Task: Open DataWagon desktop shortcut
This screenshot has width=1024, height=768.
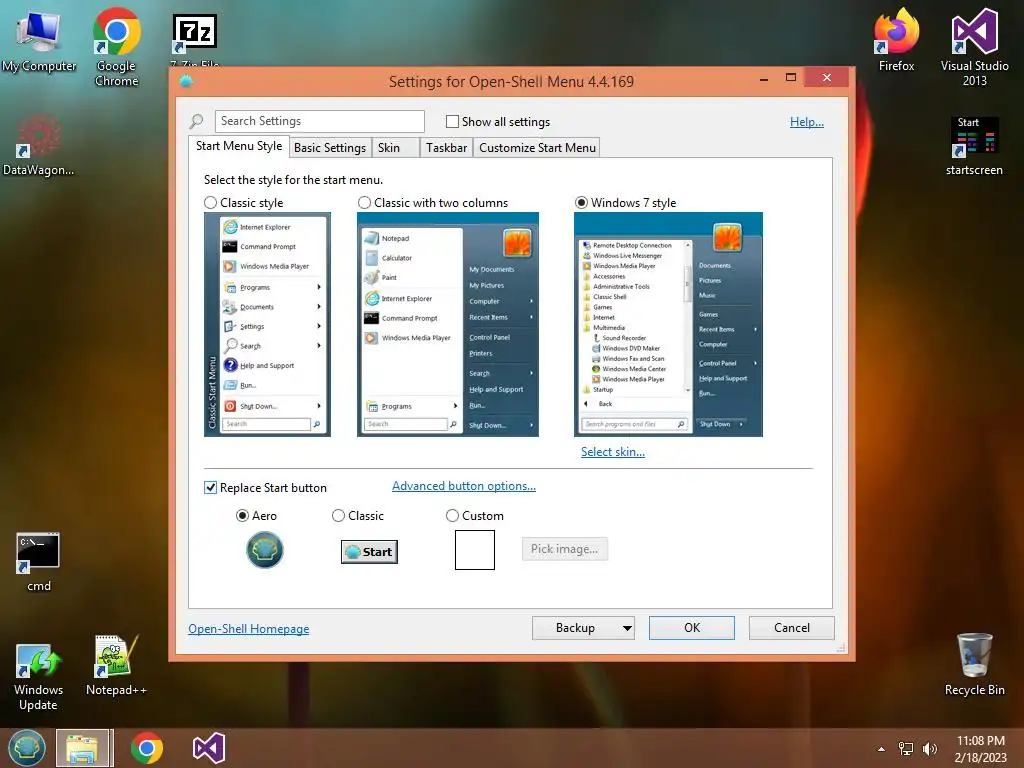Action: tap(39, 146)
